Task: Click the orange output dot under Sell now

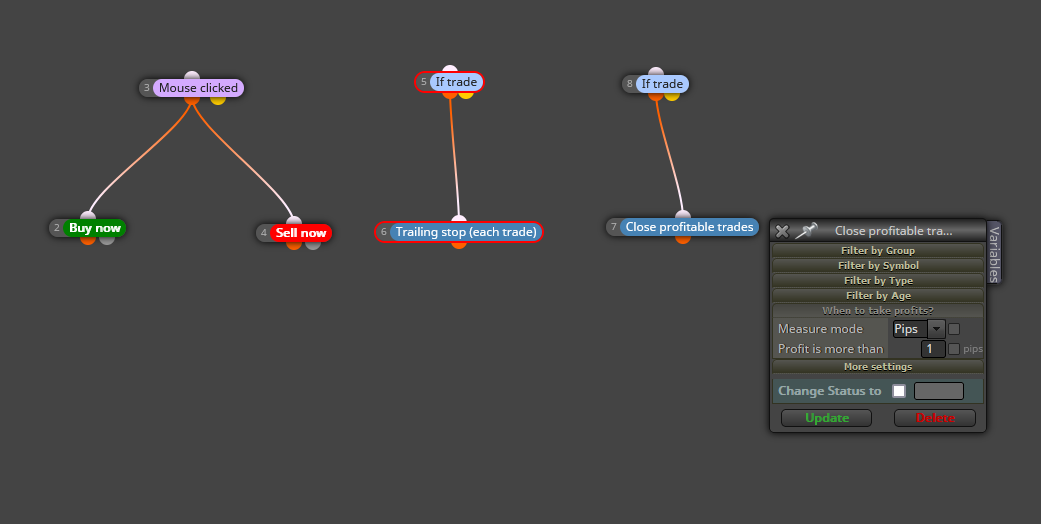Action: click(x=294, y=244)
